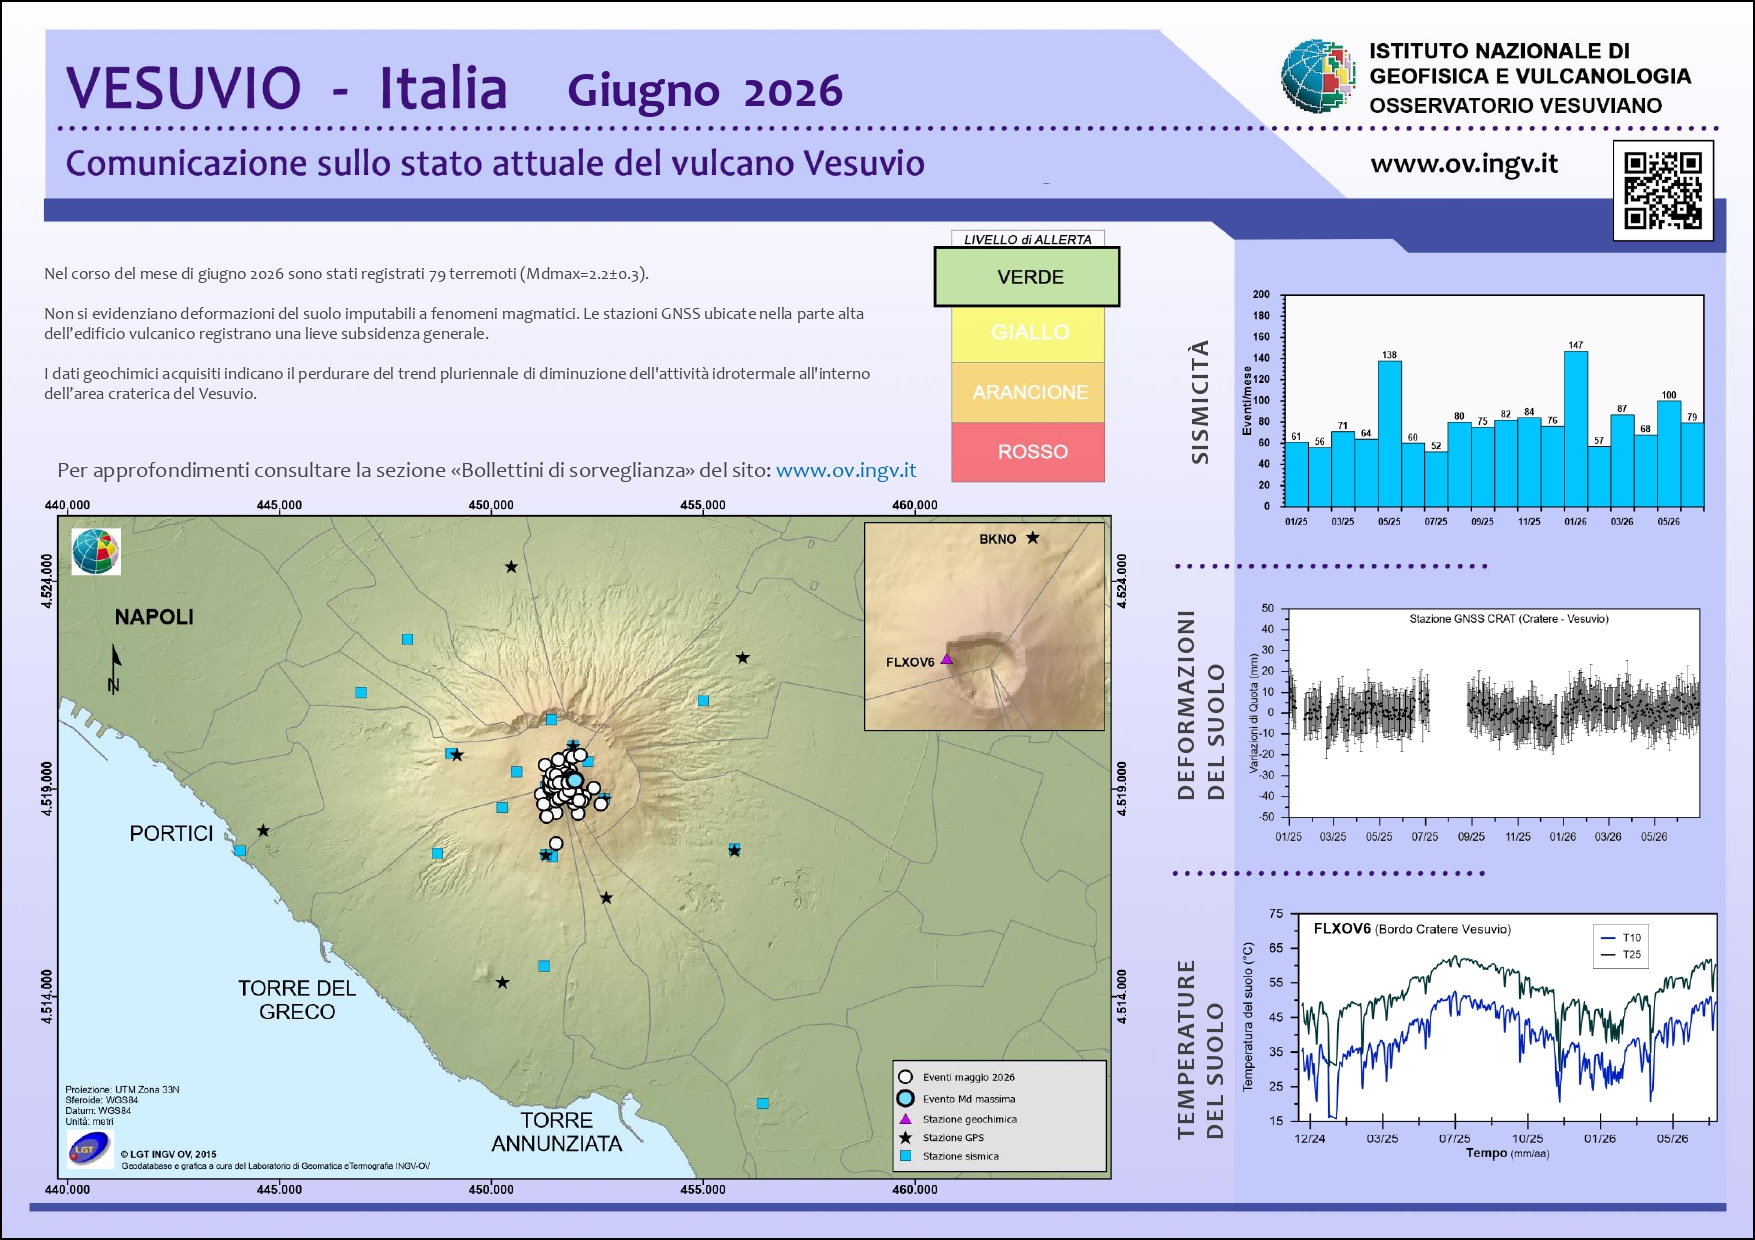Click the VESUVIO - Italia title
The width and height of the screenshot is (1755, 1240).
point(287,88)
